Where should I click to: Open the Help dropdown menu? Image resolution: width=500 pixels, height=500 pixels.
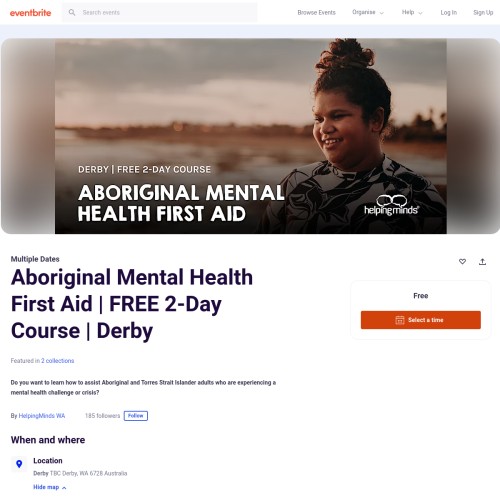tap(412, 12)
